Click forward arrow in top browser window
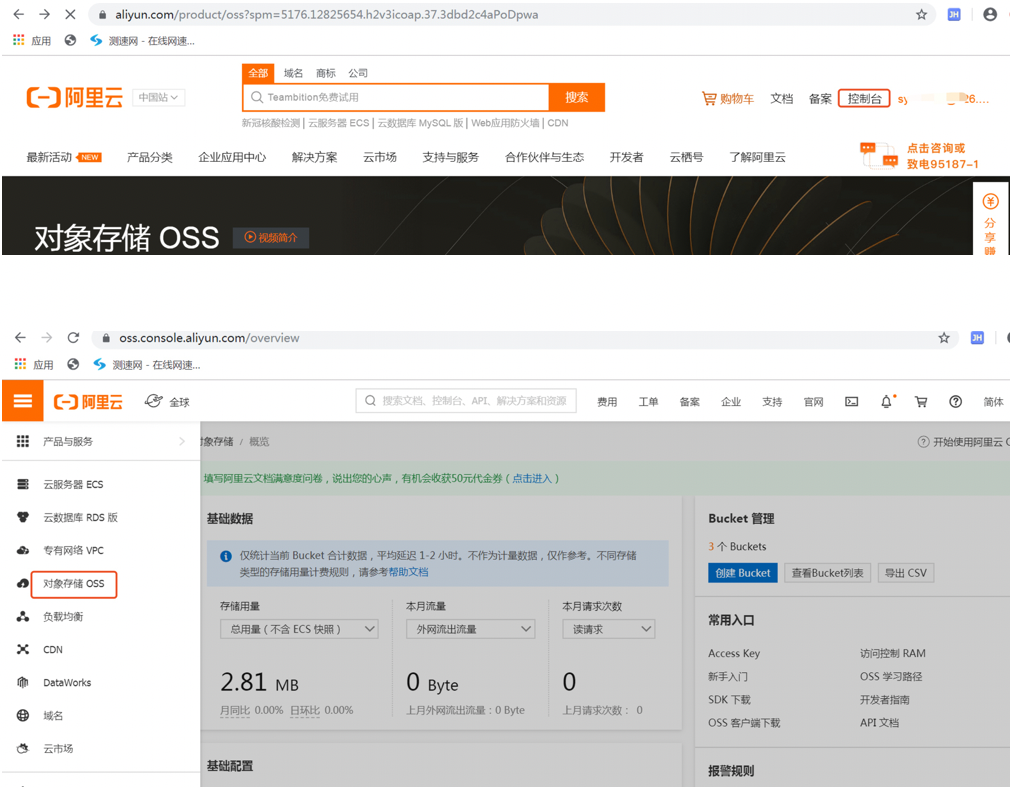Image resolution: width=1010 pixels, height=788 pixels. [x=44, y=14]
